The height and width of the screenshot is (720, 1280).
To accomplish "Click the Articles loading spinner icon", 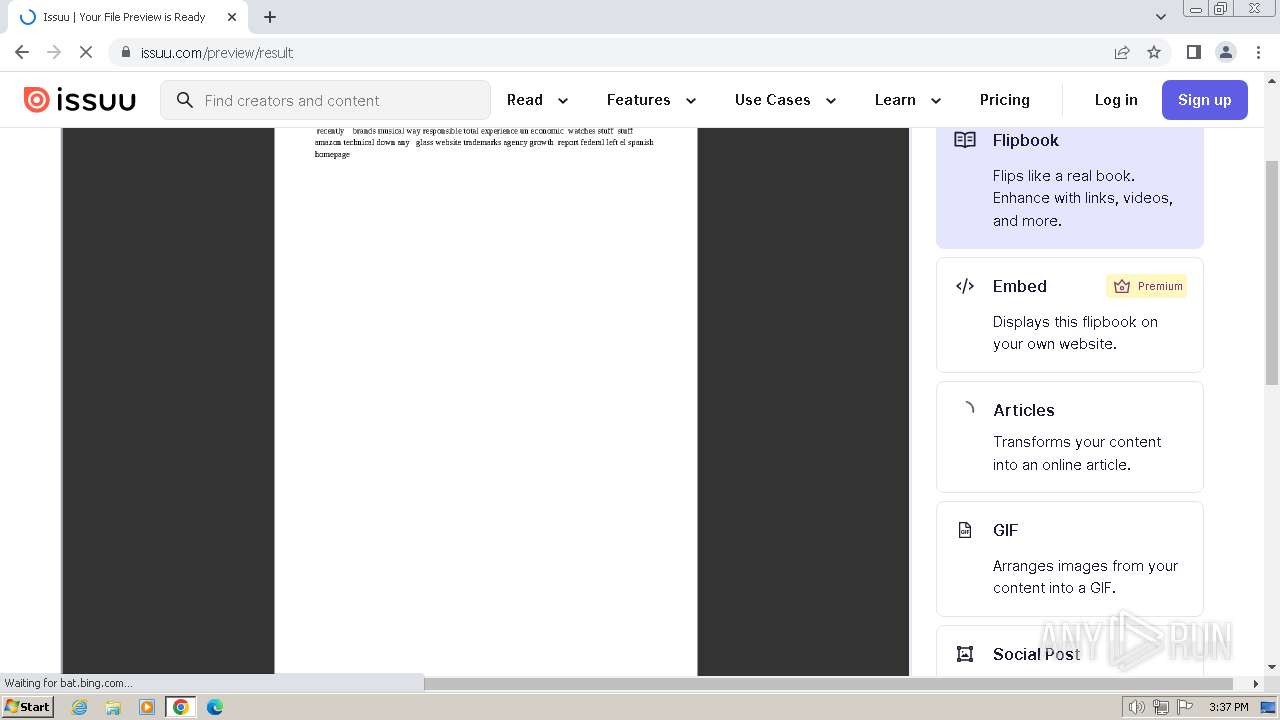I will point(966,409).
